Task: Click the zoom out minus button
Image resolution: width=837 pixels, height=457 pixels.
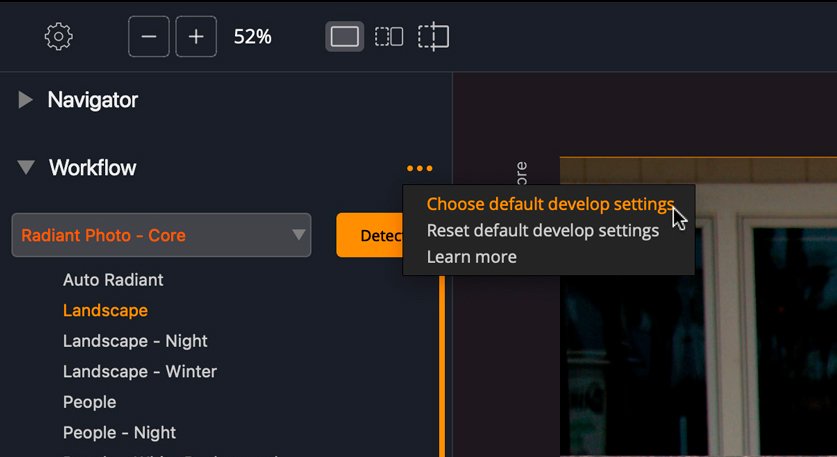Action: click(149, 37)
